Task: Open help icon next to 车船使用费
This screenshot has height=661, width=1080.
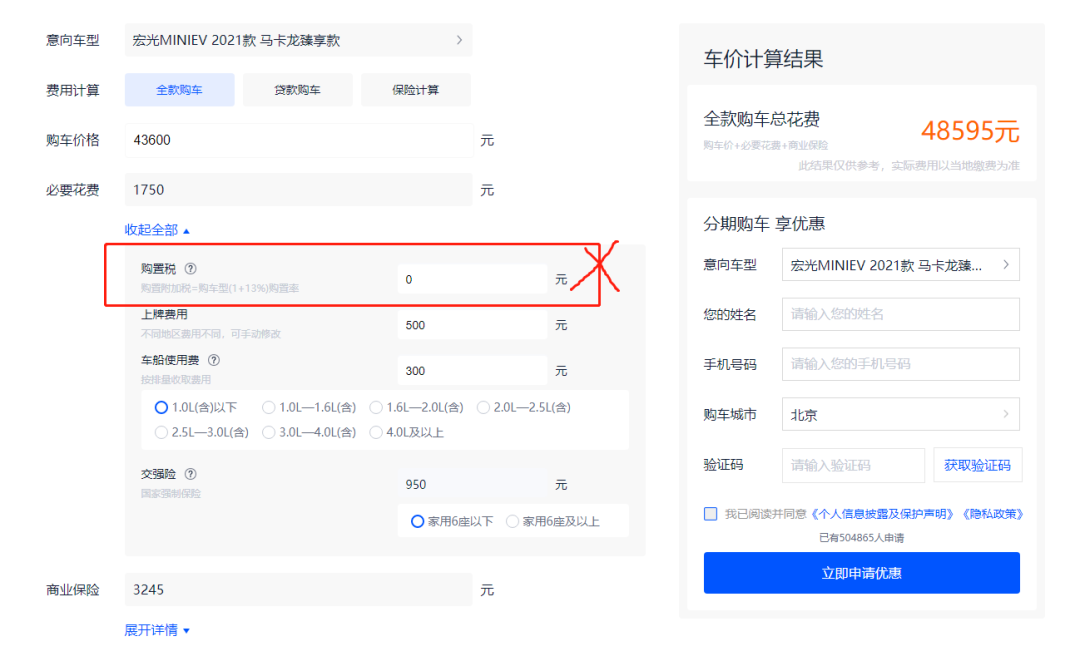Action: 214,360
